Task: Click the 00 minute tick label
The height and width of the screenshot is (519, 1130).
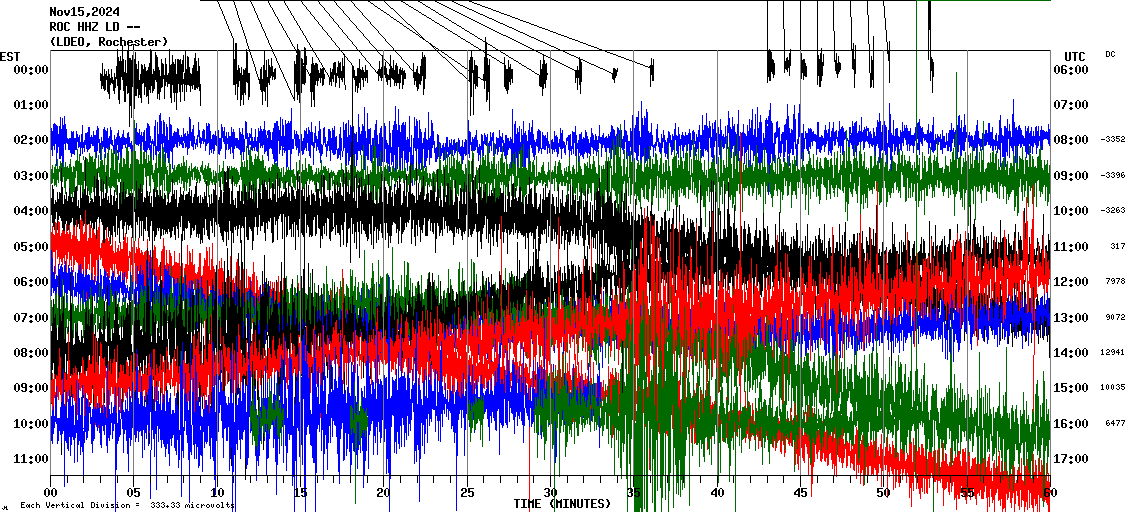Action: point(50,493)
